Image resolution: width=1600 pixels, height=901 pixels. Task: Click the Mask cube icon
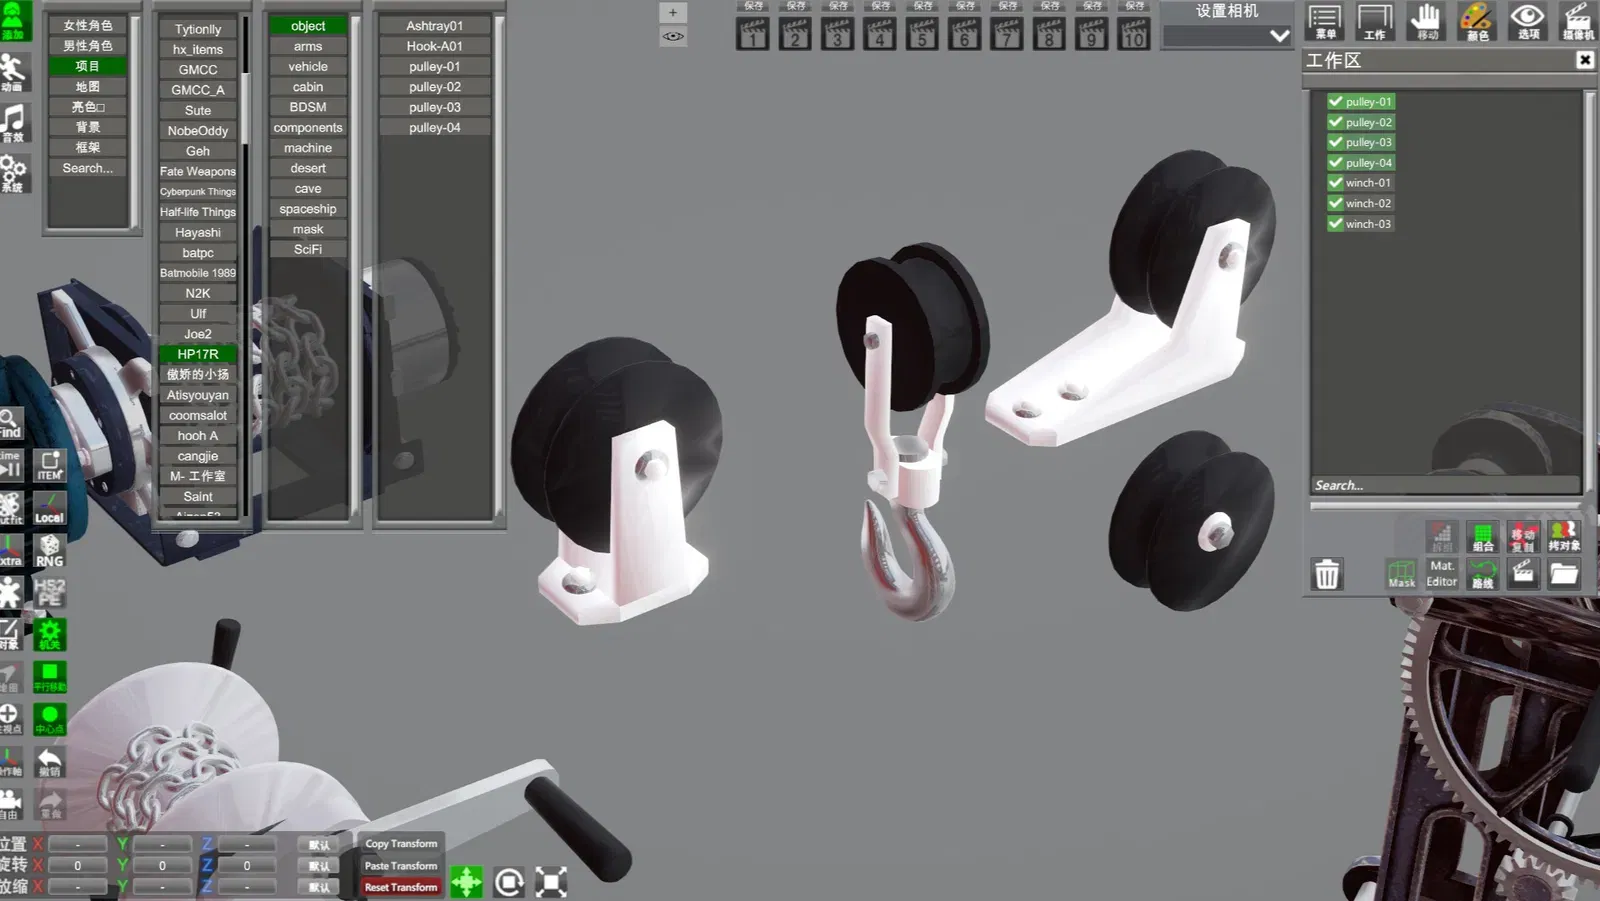pyautogui.click(x=1402, y=574)
